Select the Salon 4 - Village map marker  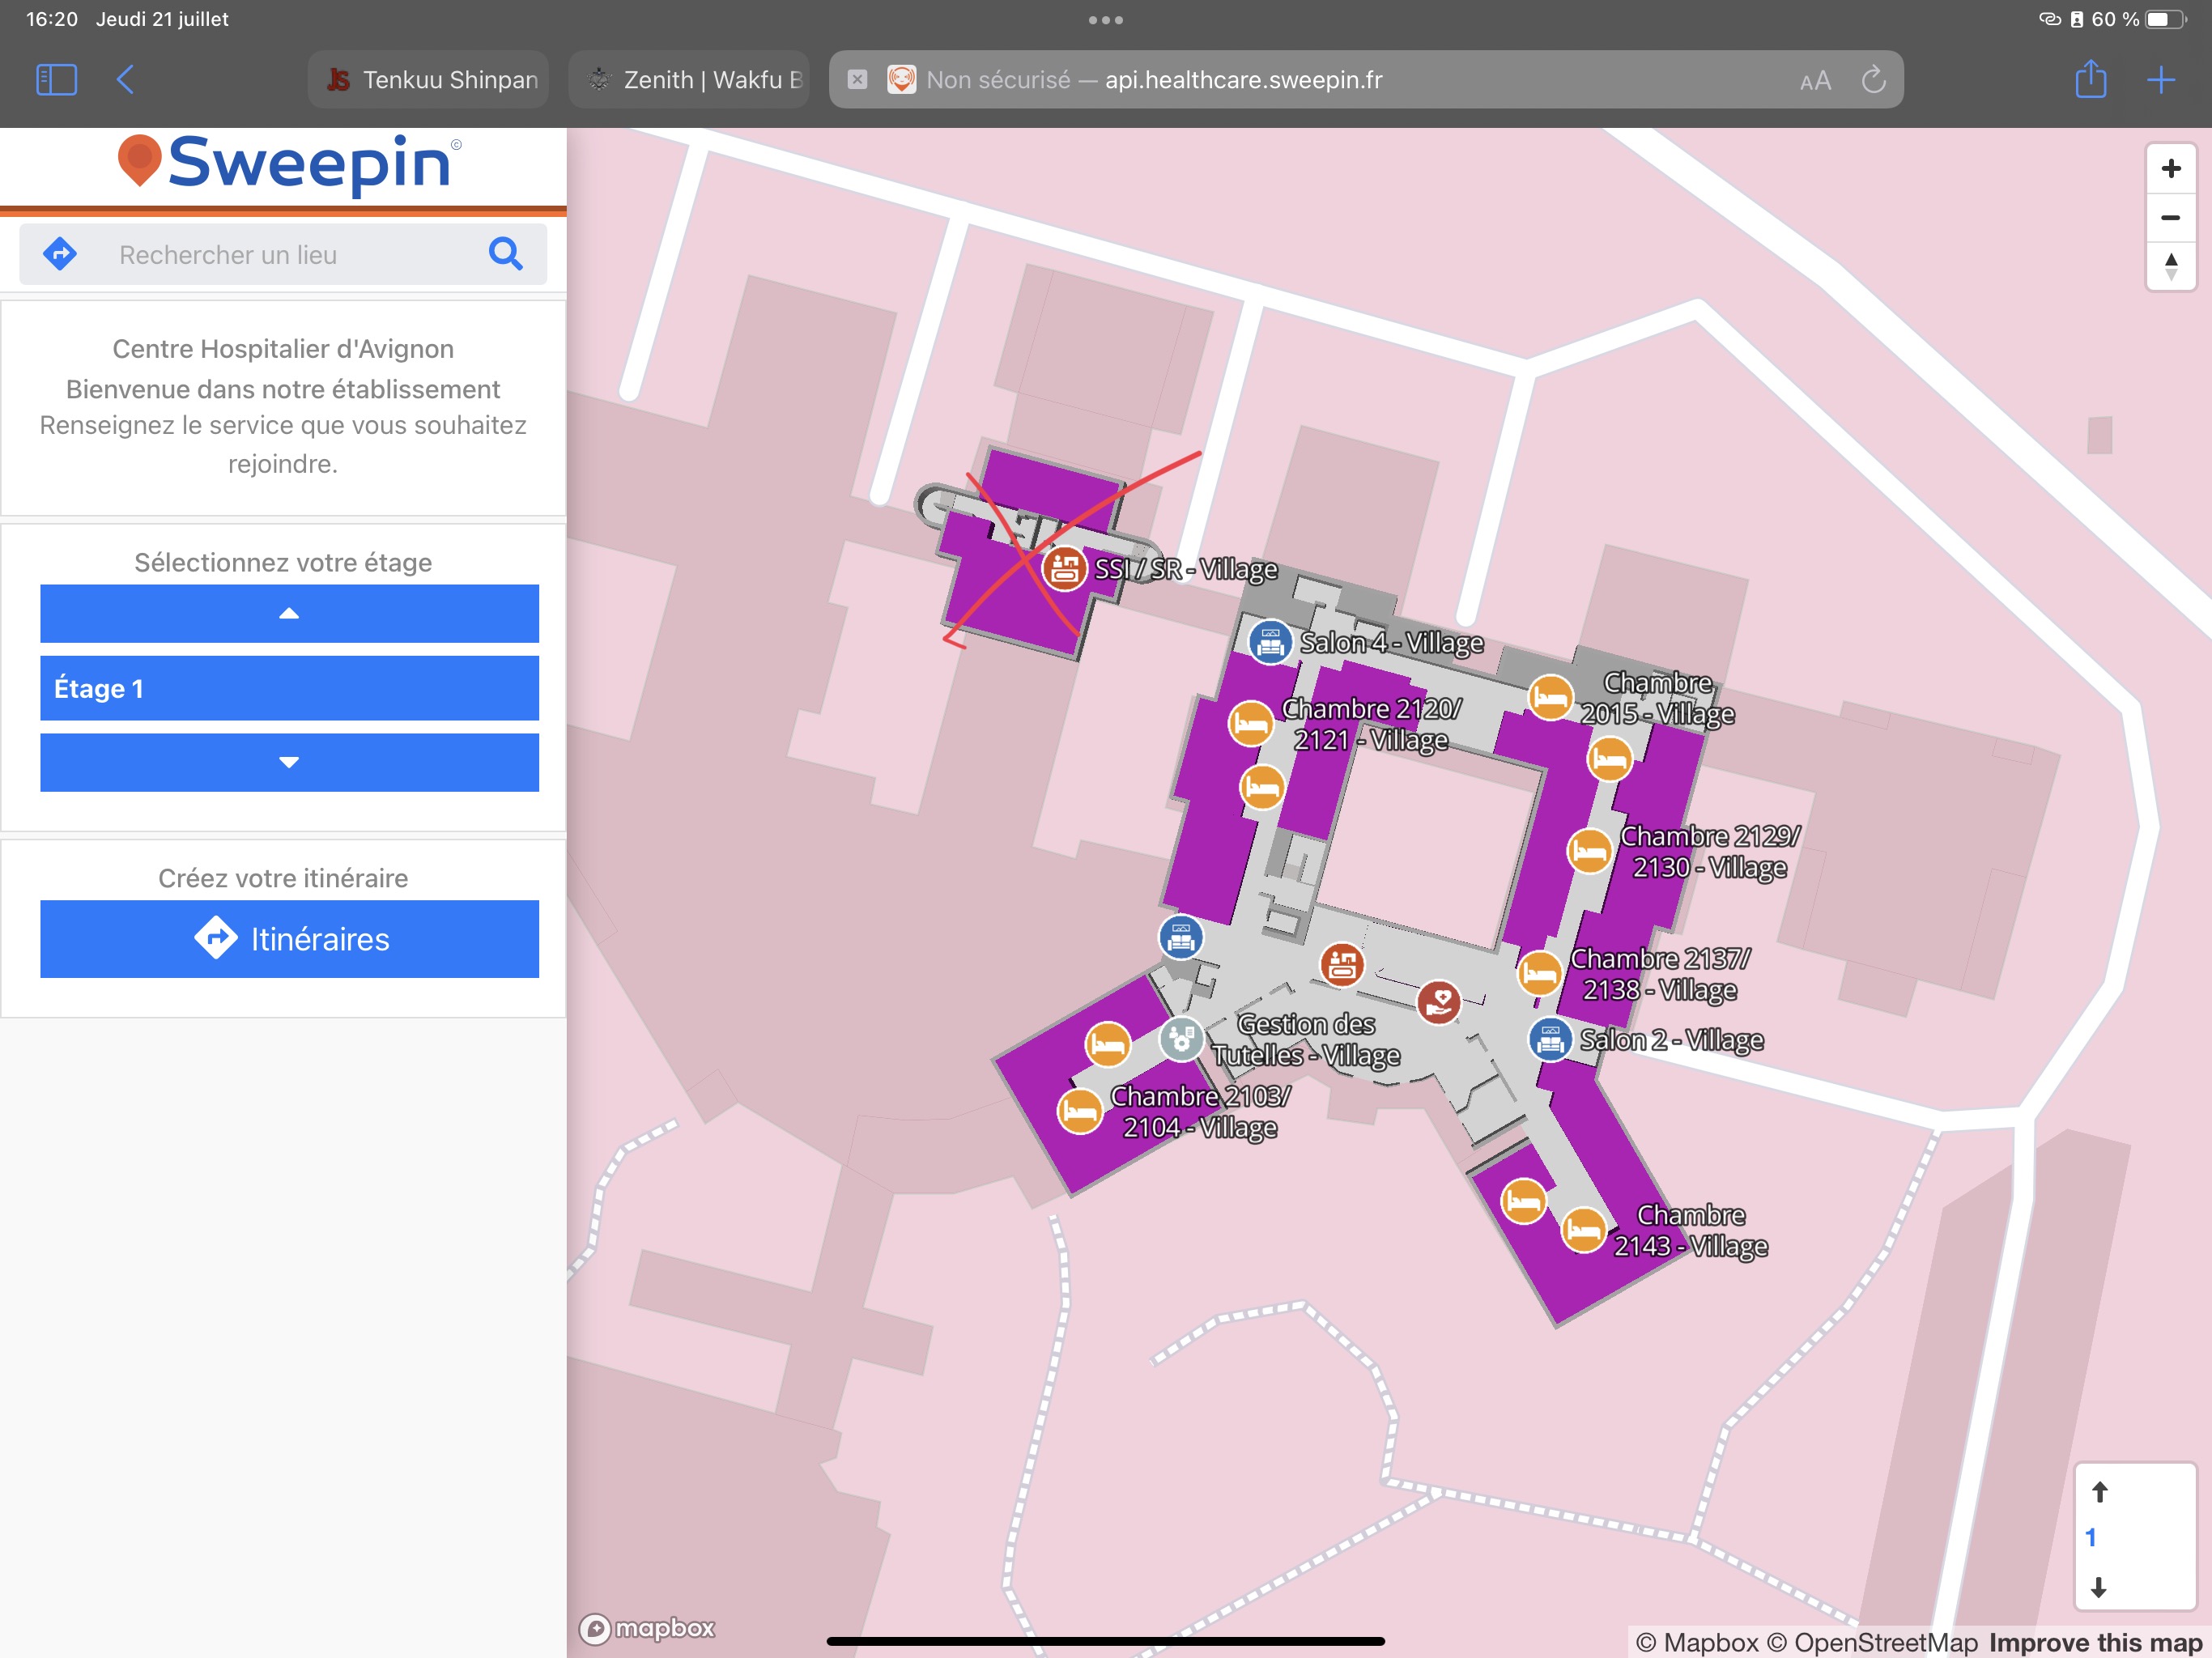1270,642
